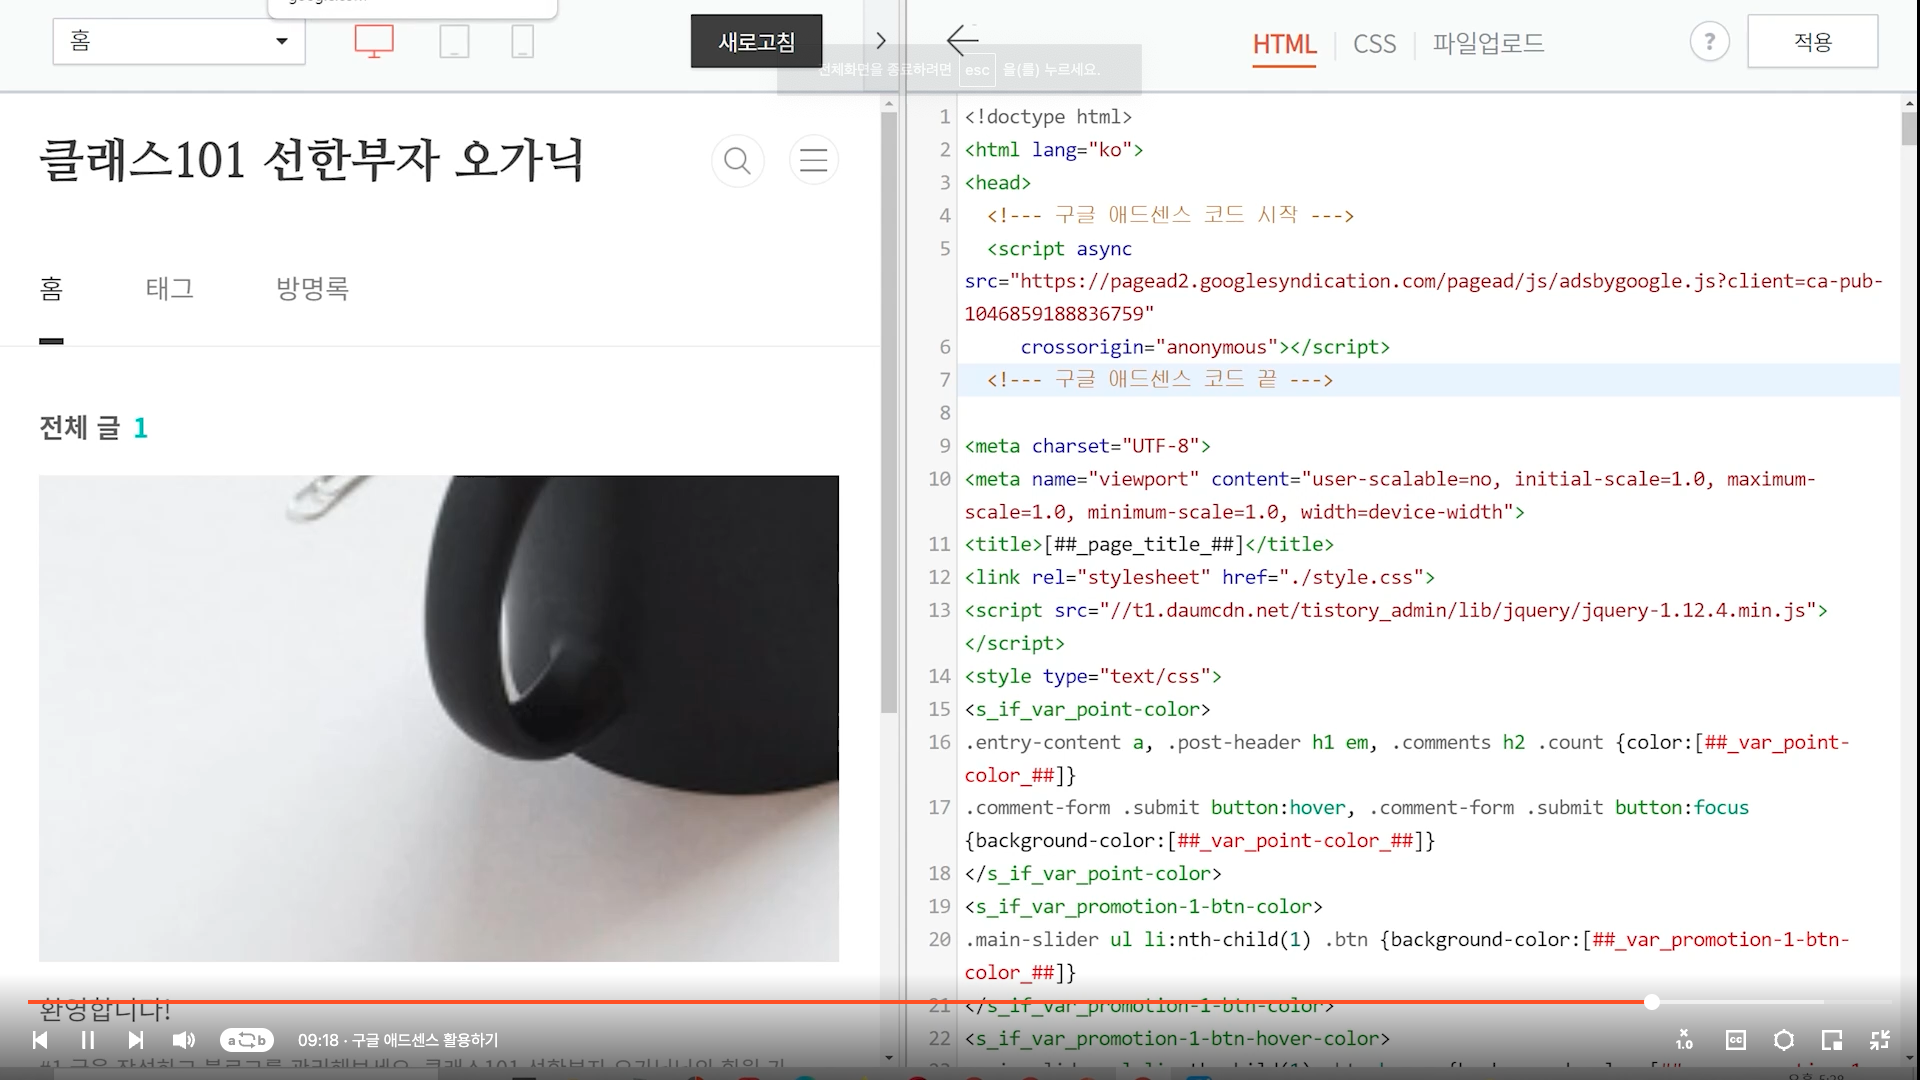Select the desktop preview icon

point(374,42)
